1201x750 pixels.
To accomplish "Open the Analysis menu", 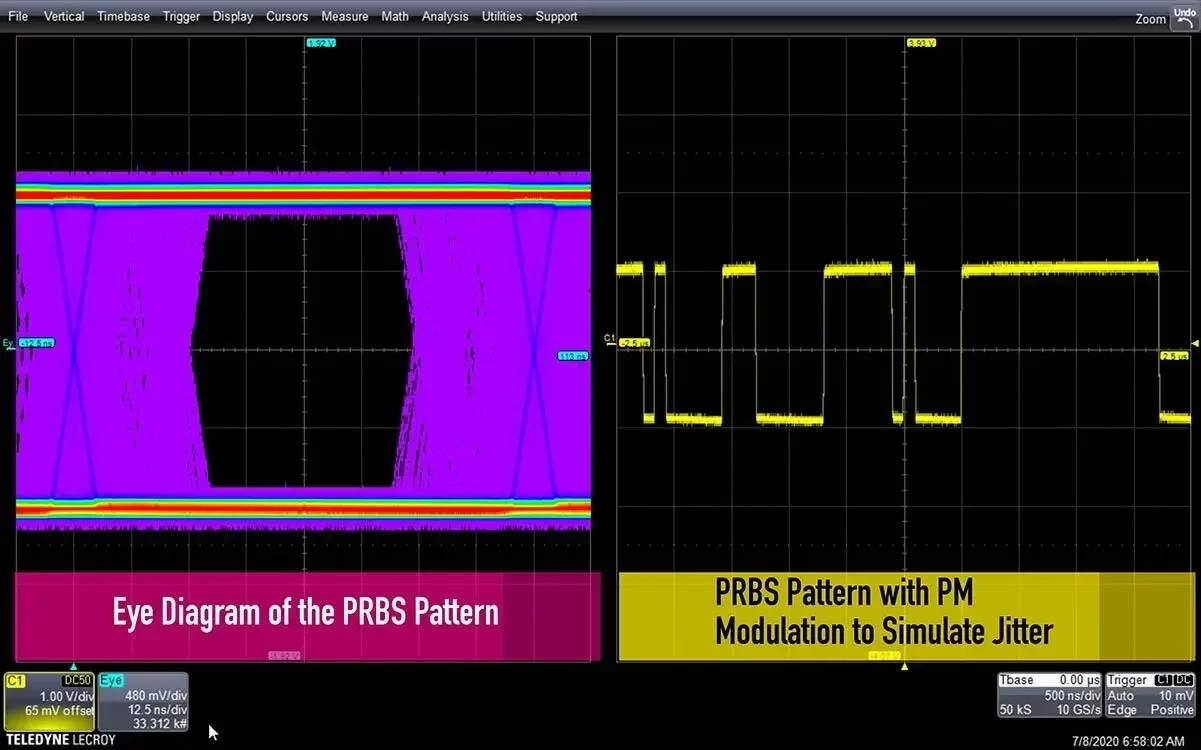I will click(445, 16).
